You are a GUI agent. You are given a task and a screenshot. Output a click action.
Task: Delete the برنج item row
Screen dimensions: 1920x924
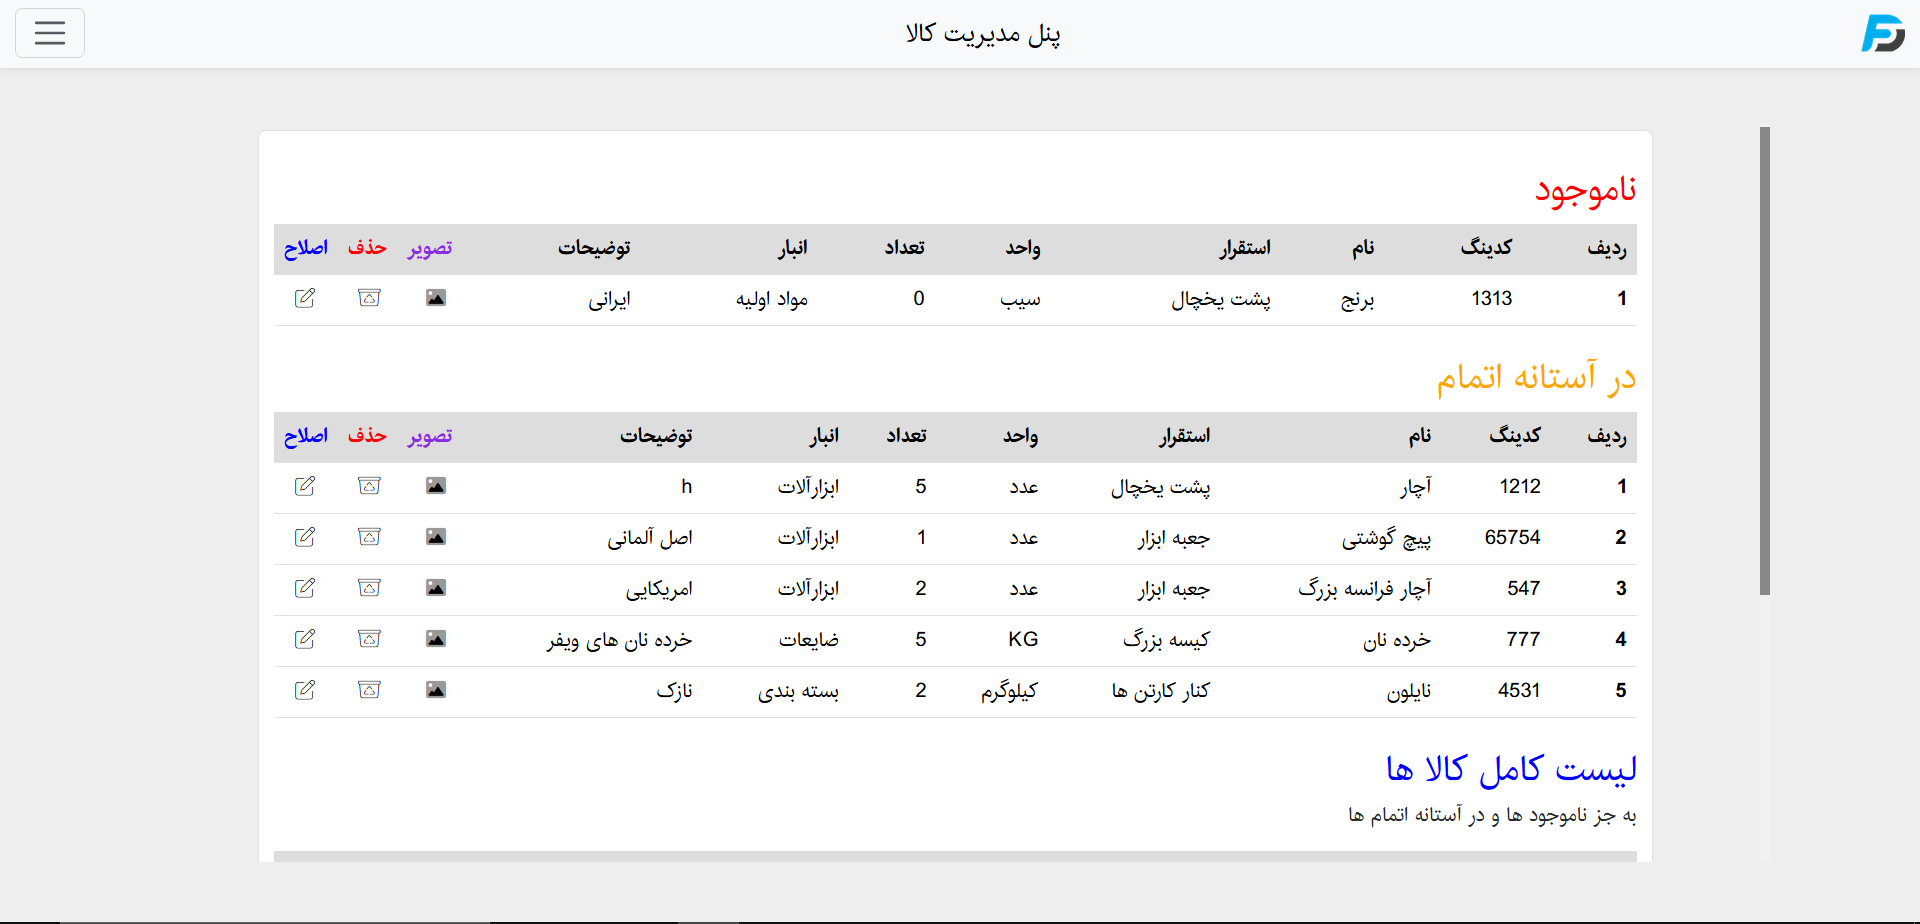coord(369,298)
